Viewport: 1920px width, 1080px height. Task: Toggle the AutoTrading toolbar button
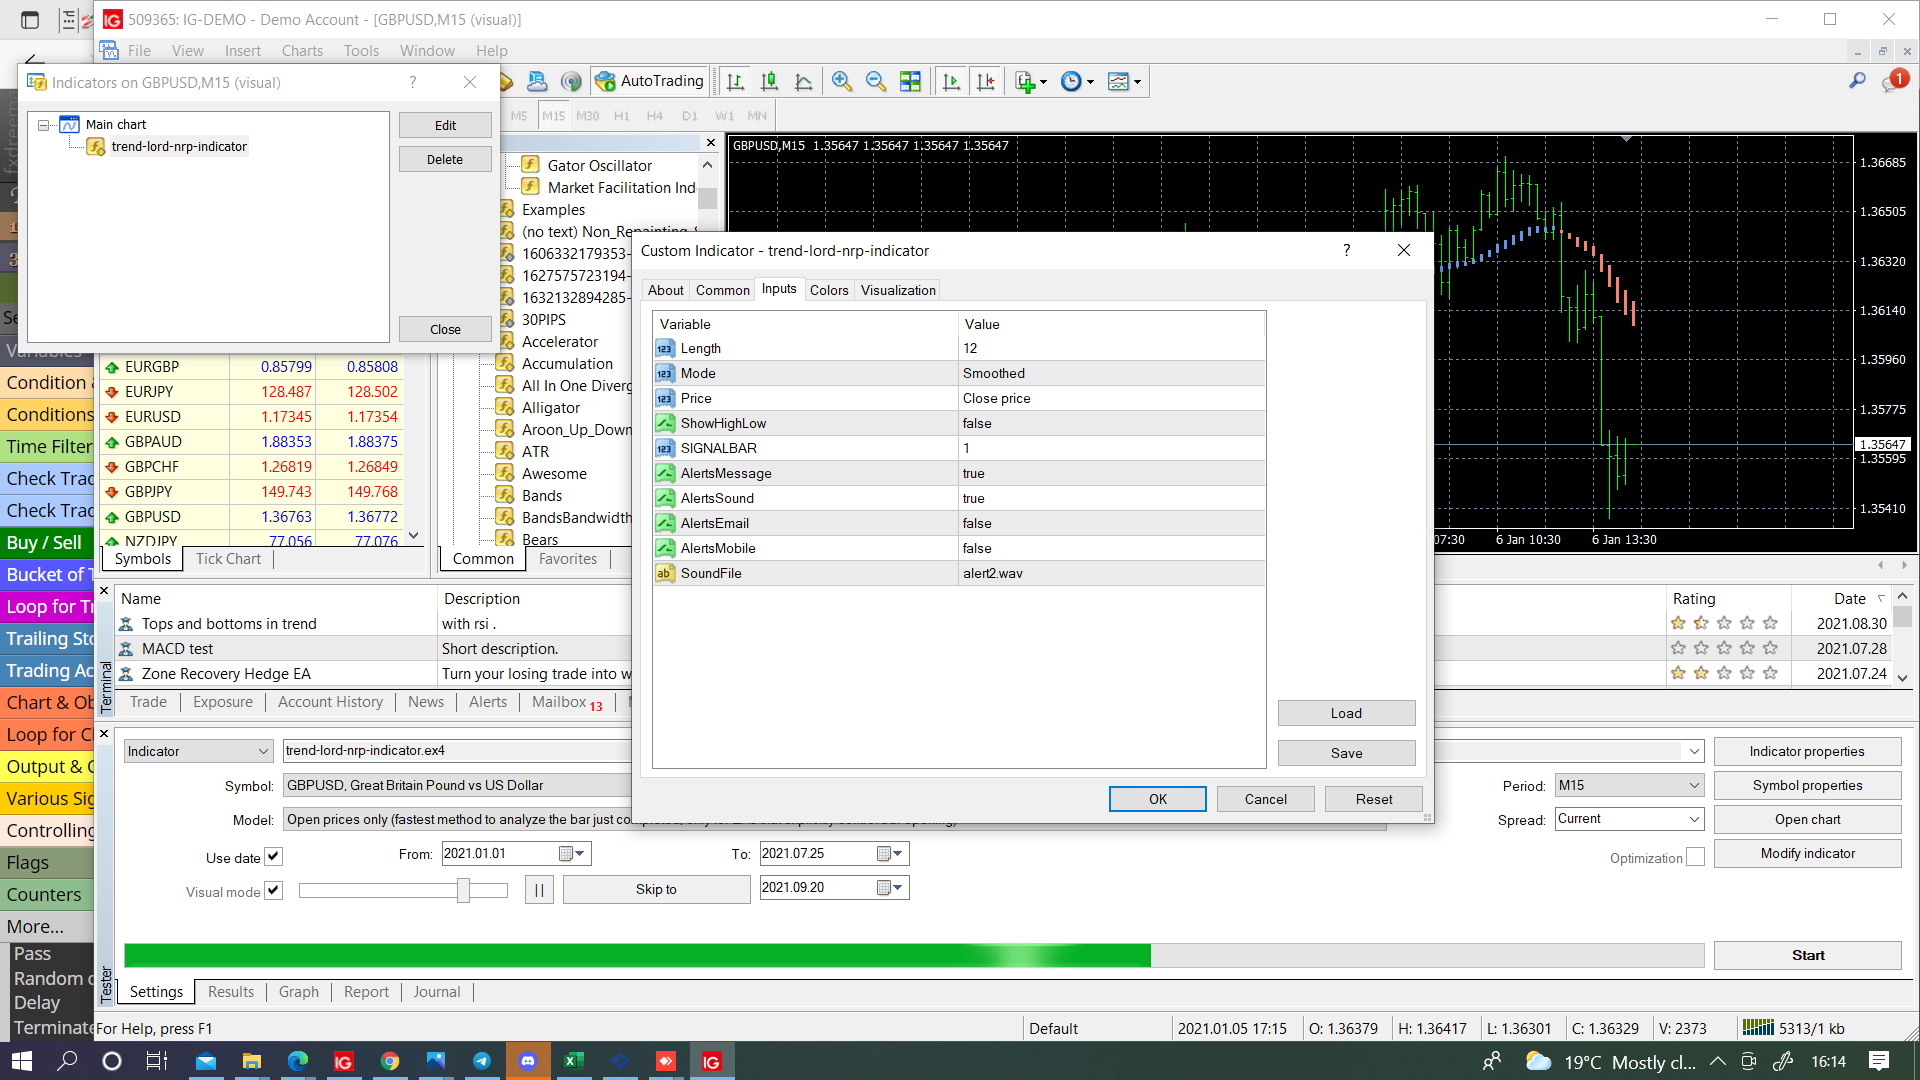click(x=649, y=81)
